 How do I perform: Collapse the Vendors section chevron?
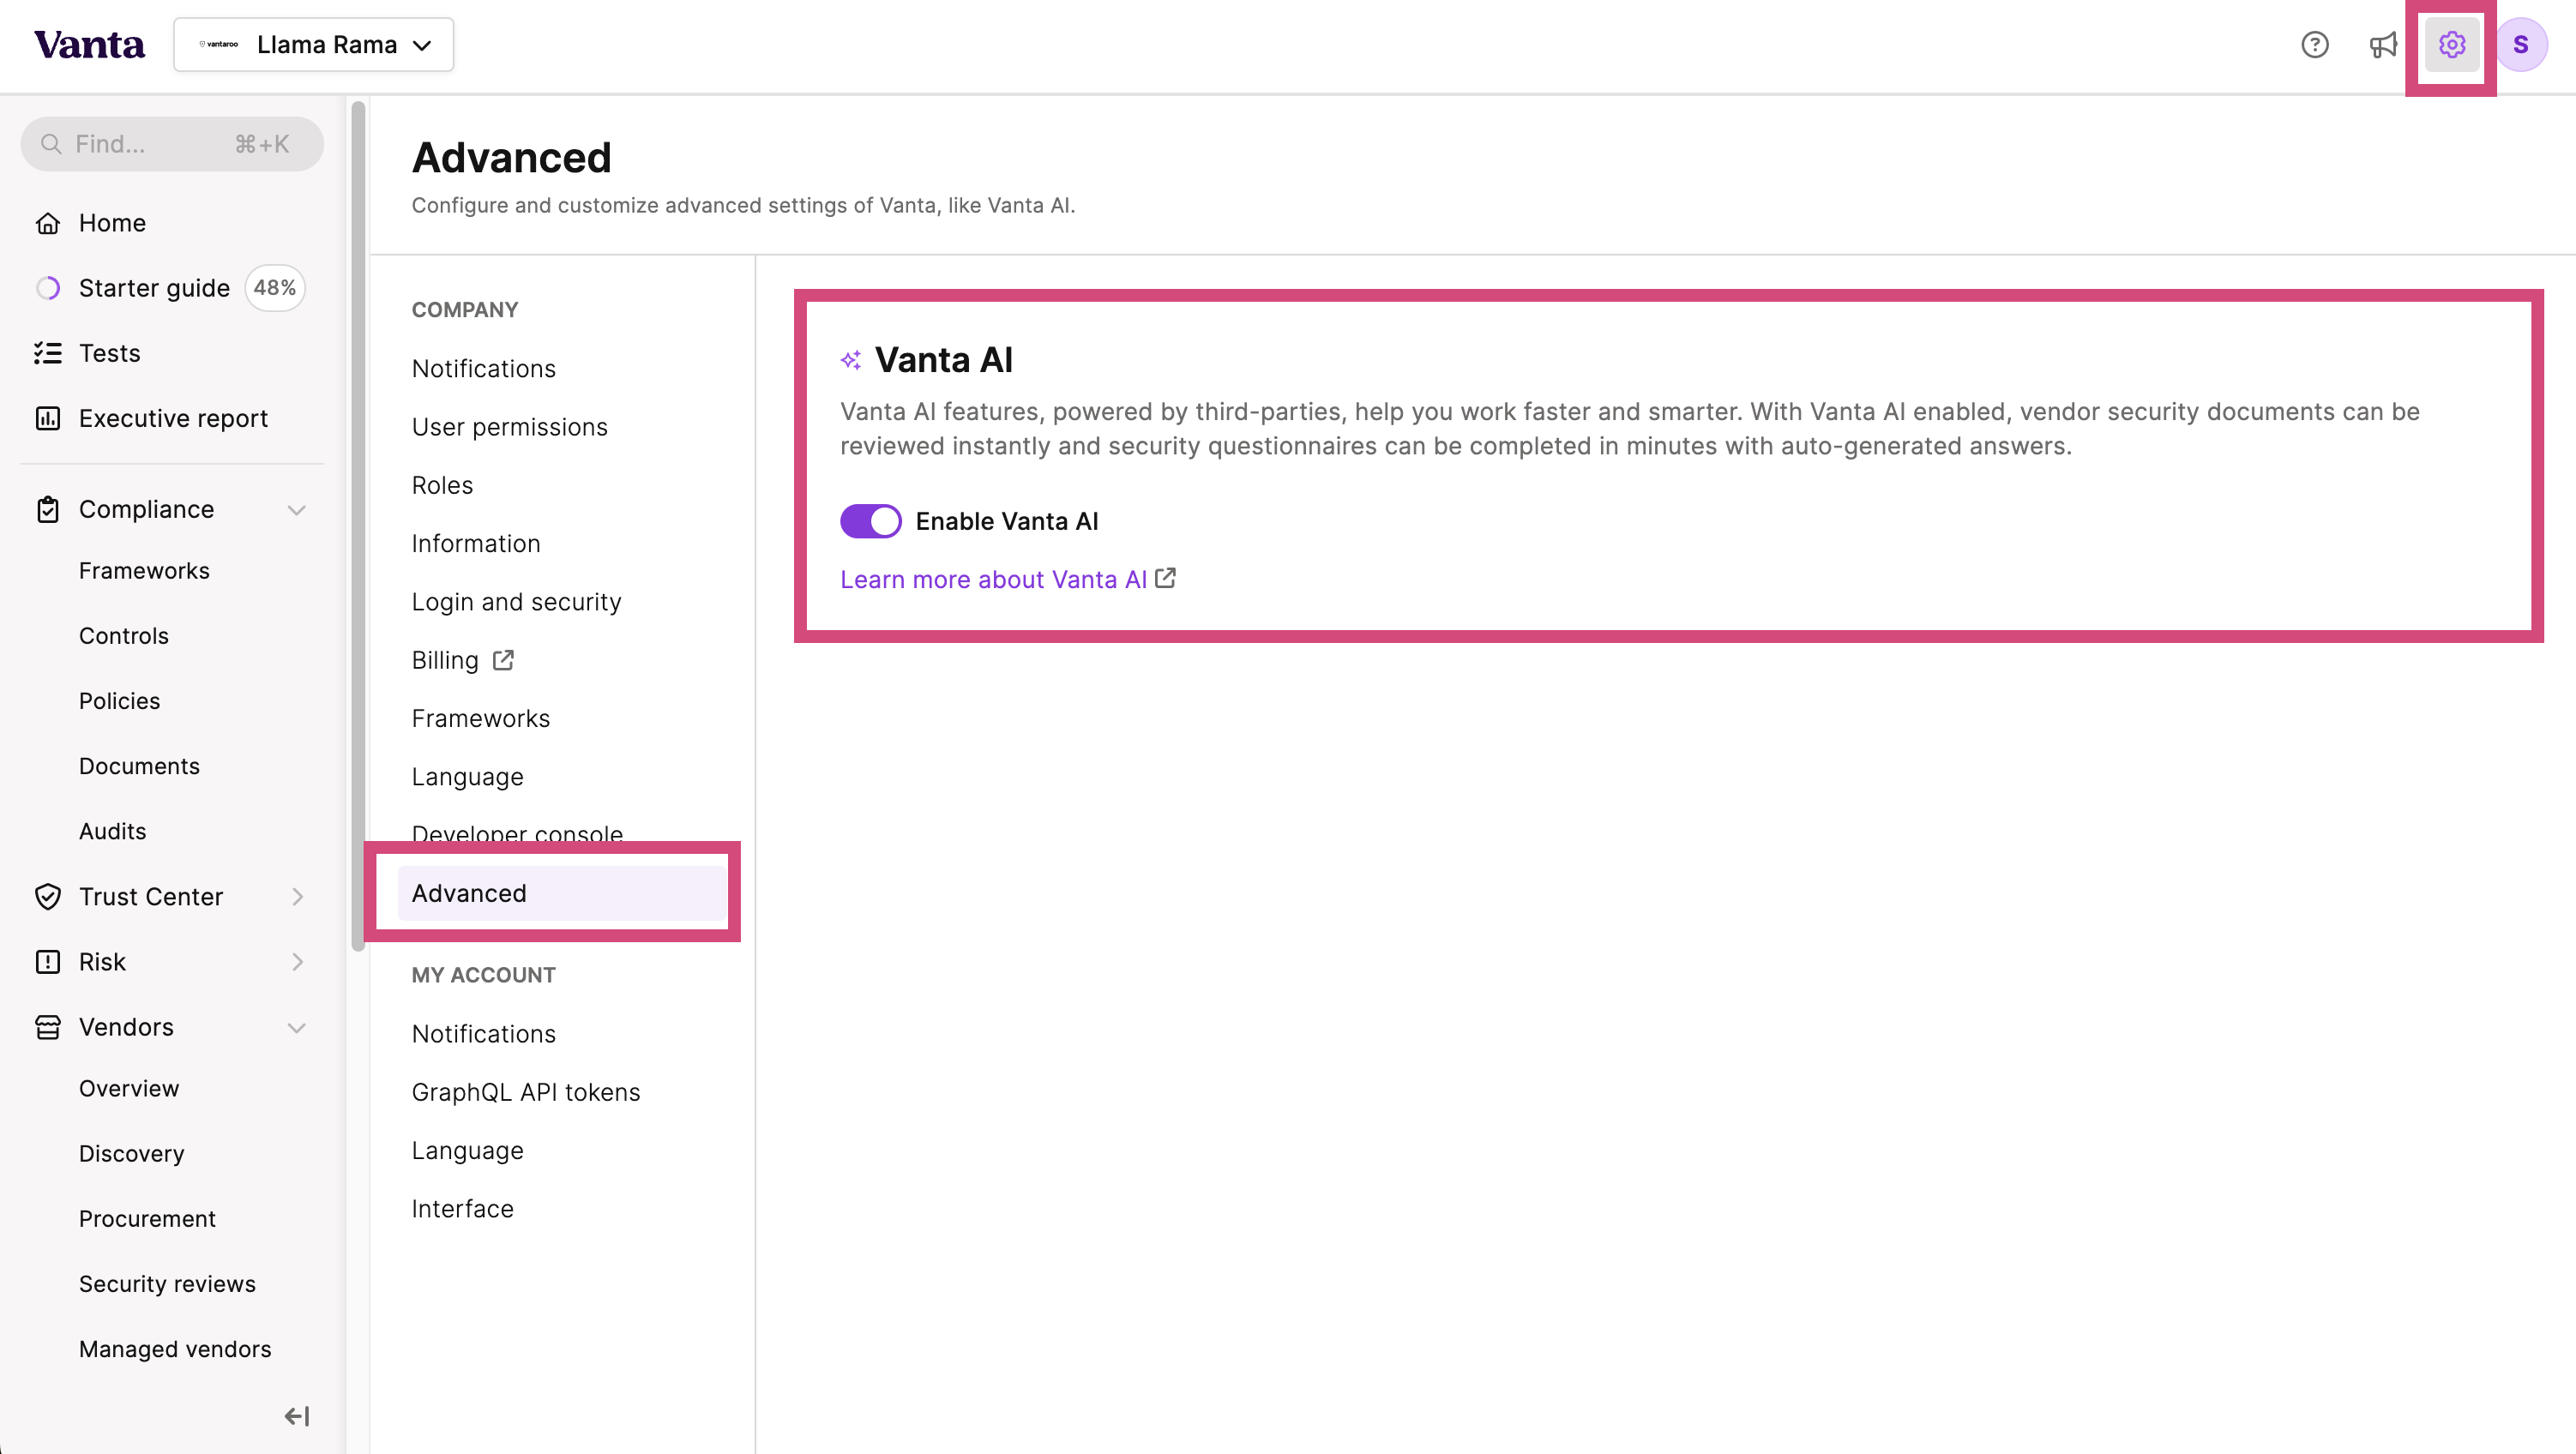pyautogui.click(x=297, y=1028)
